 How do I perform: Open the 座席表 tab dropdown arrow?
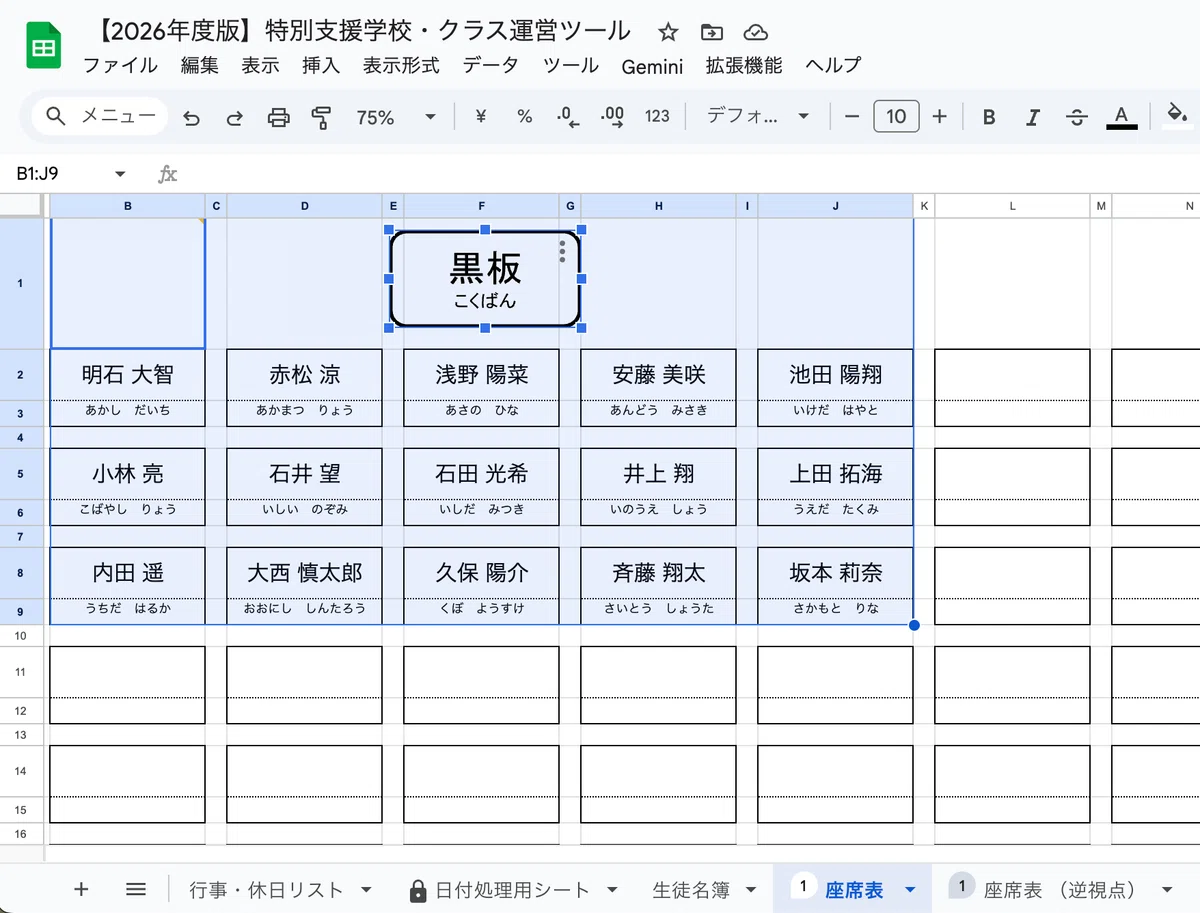[910, 889]
